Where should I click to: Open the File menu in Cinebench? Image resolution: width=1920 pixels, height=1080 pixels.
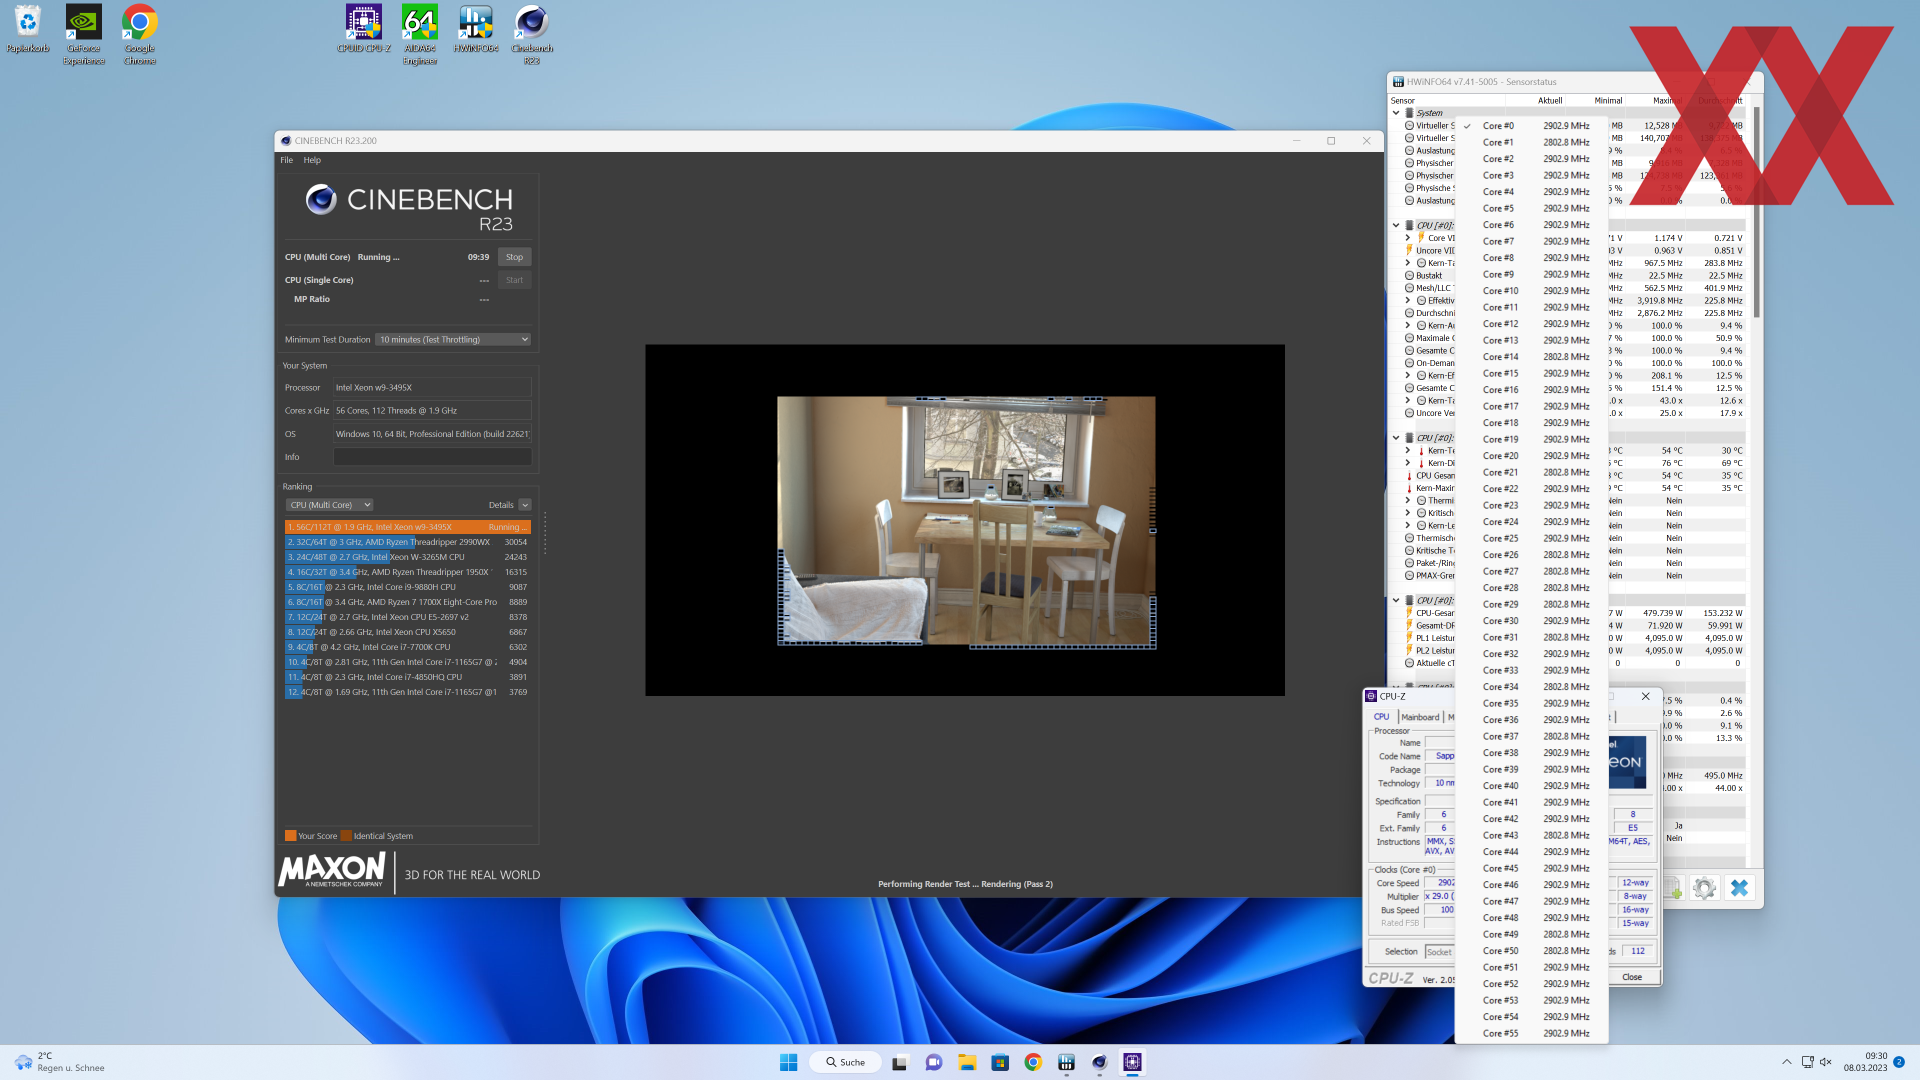click(286, 160)
